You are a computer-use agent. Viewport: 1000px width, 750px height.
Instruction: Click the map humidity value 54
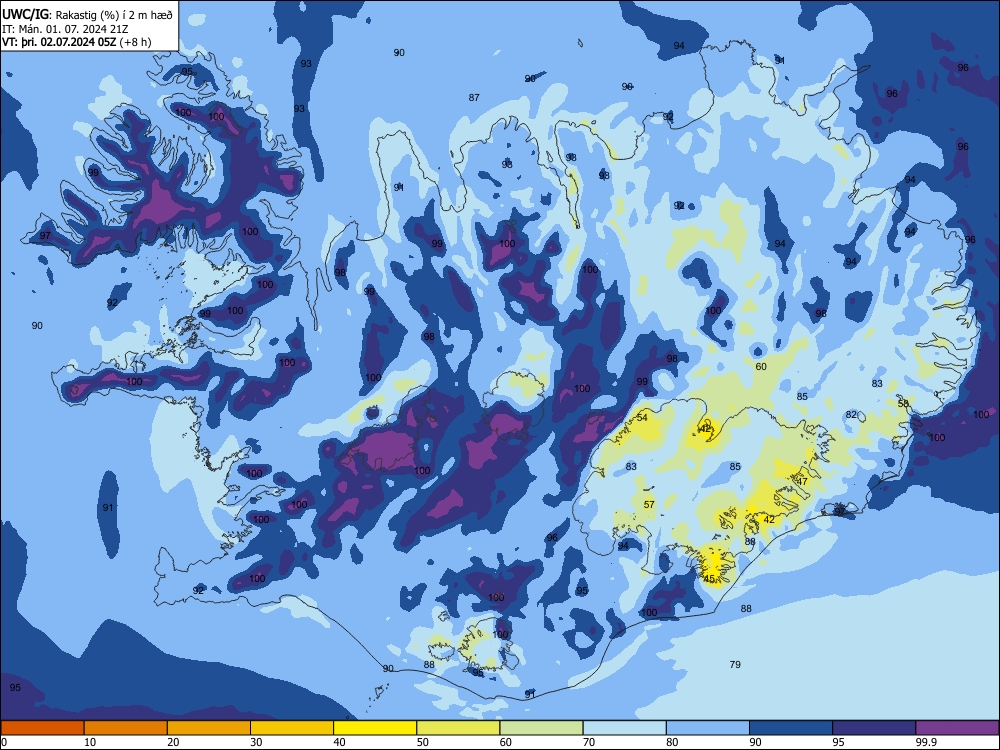pos(642,418)
